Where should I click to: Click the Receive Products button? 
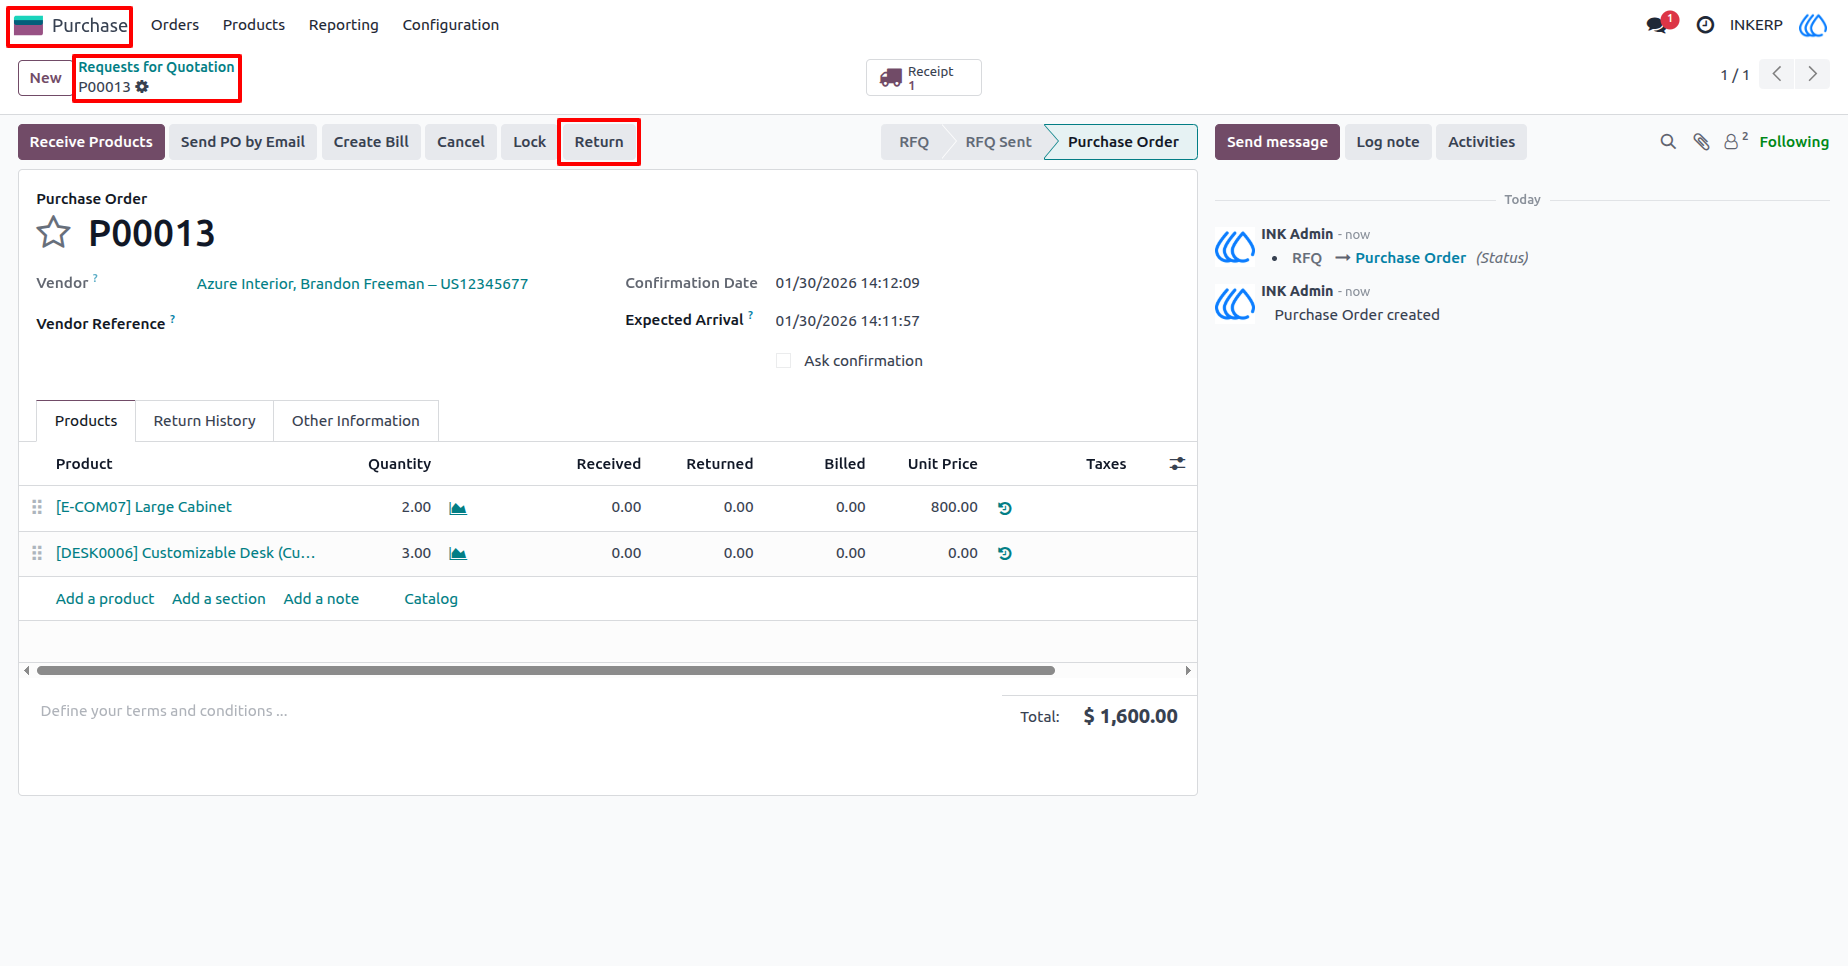[91, 142]
